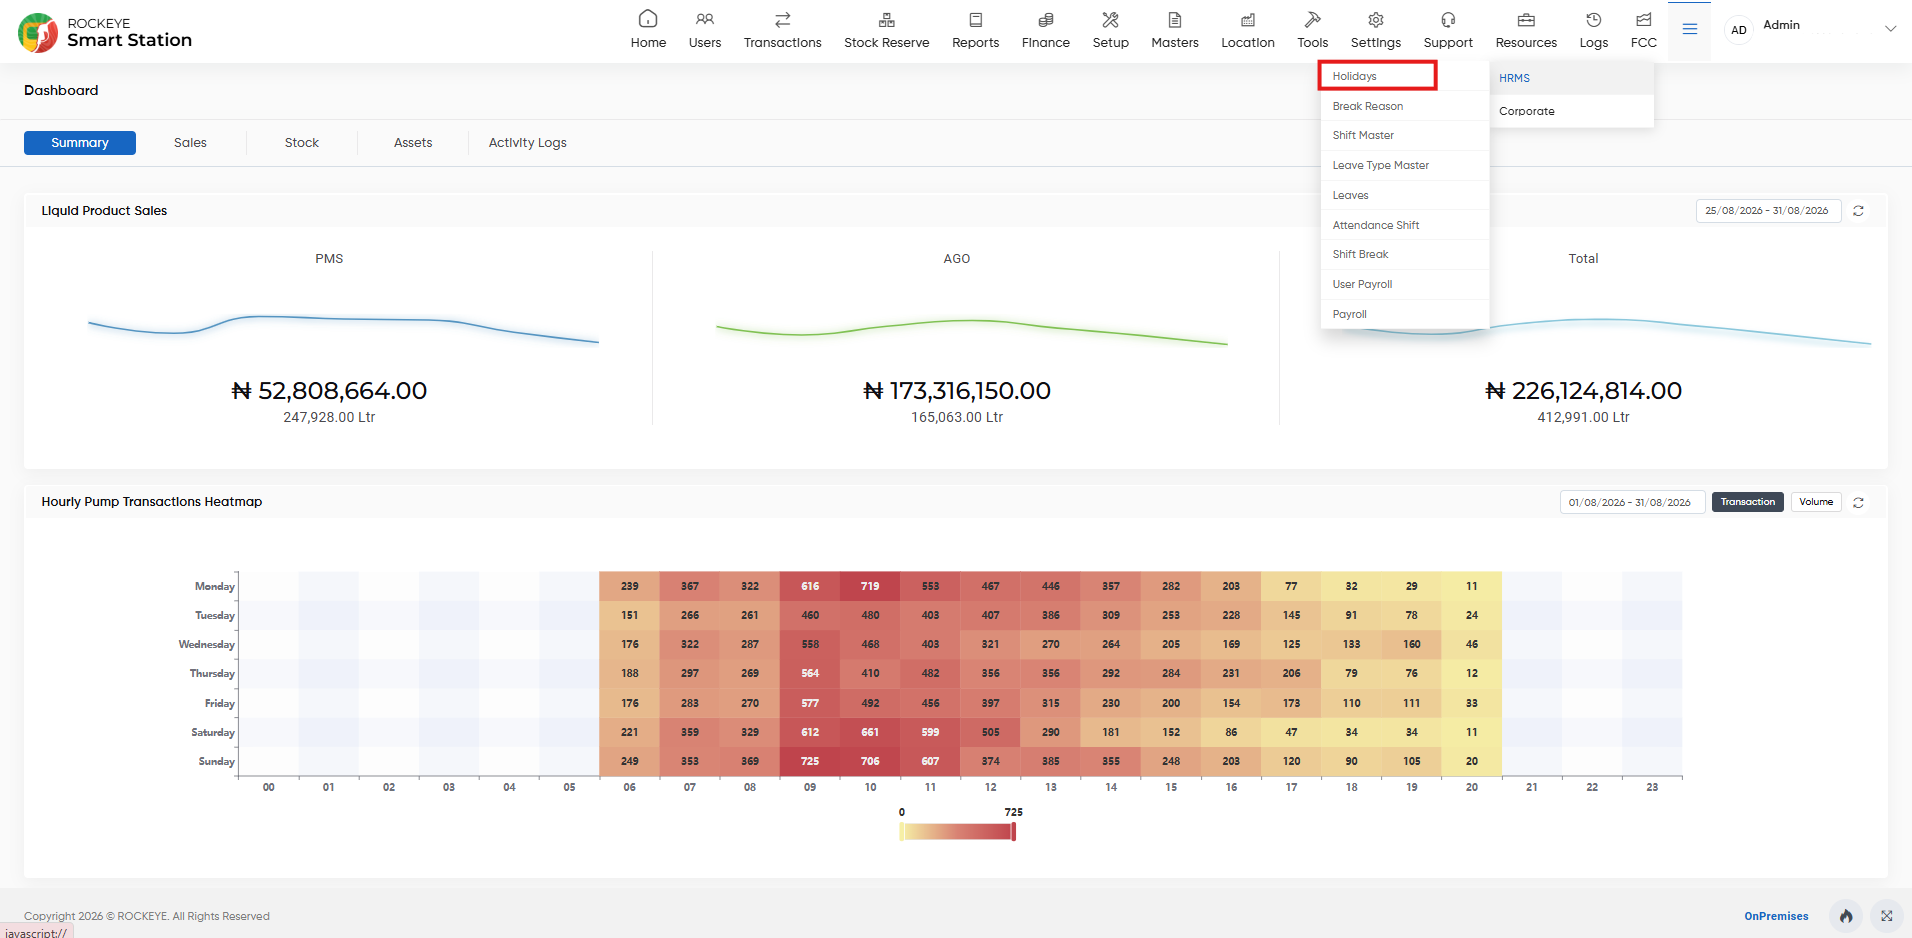Click the heatmap color legend maximum handle
This screenshot has height=938, width=1912.
pos(1013,832)
